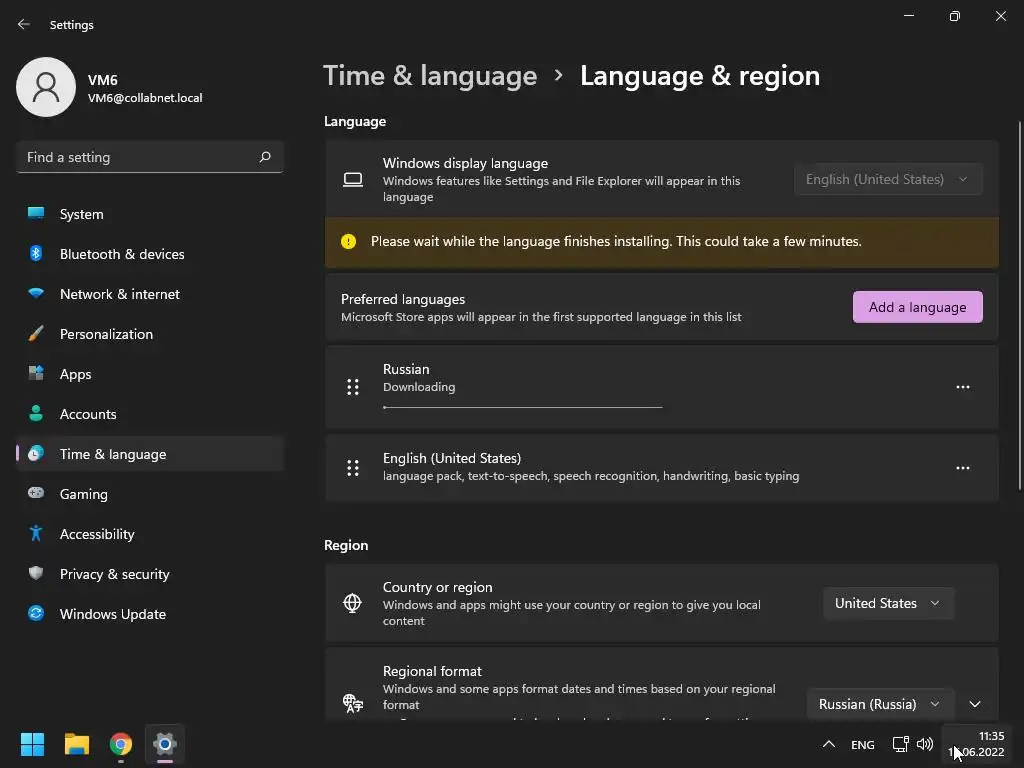Viewport: 1024px width, 768px height.
Task: Select the English (United States) row
Action: tap(662, 468)
